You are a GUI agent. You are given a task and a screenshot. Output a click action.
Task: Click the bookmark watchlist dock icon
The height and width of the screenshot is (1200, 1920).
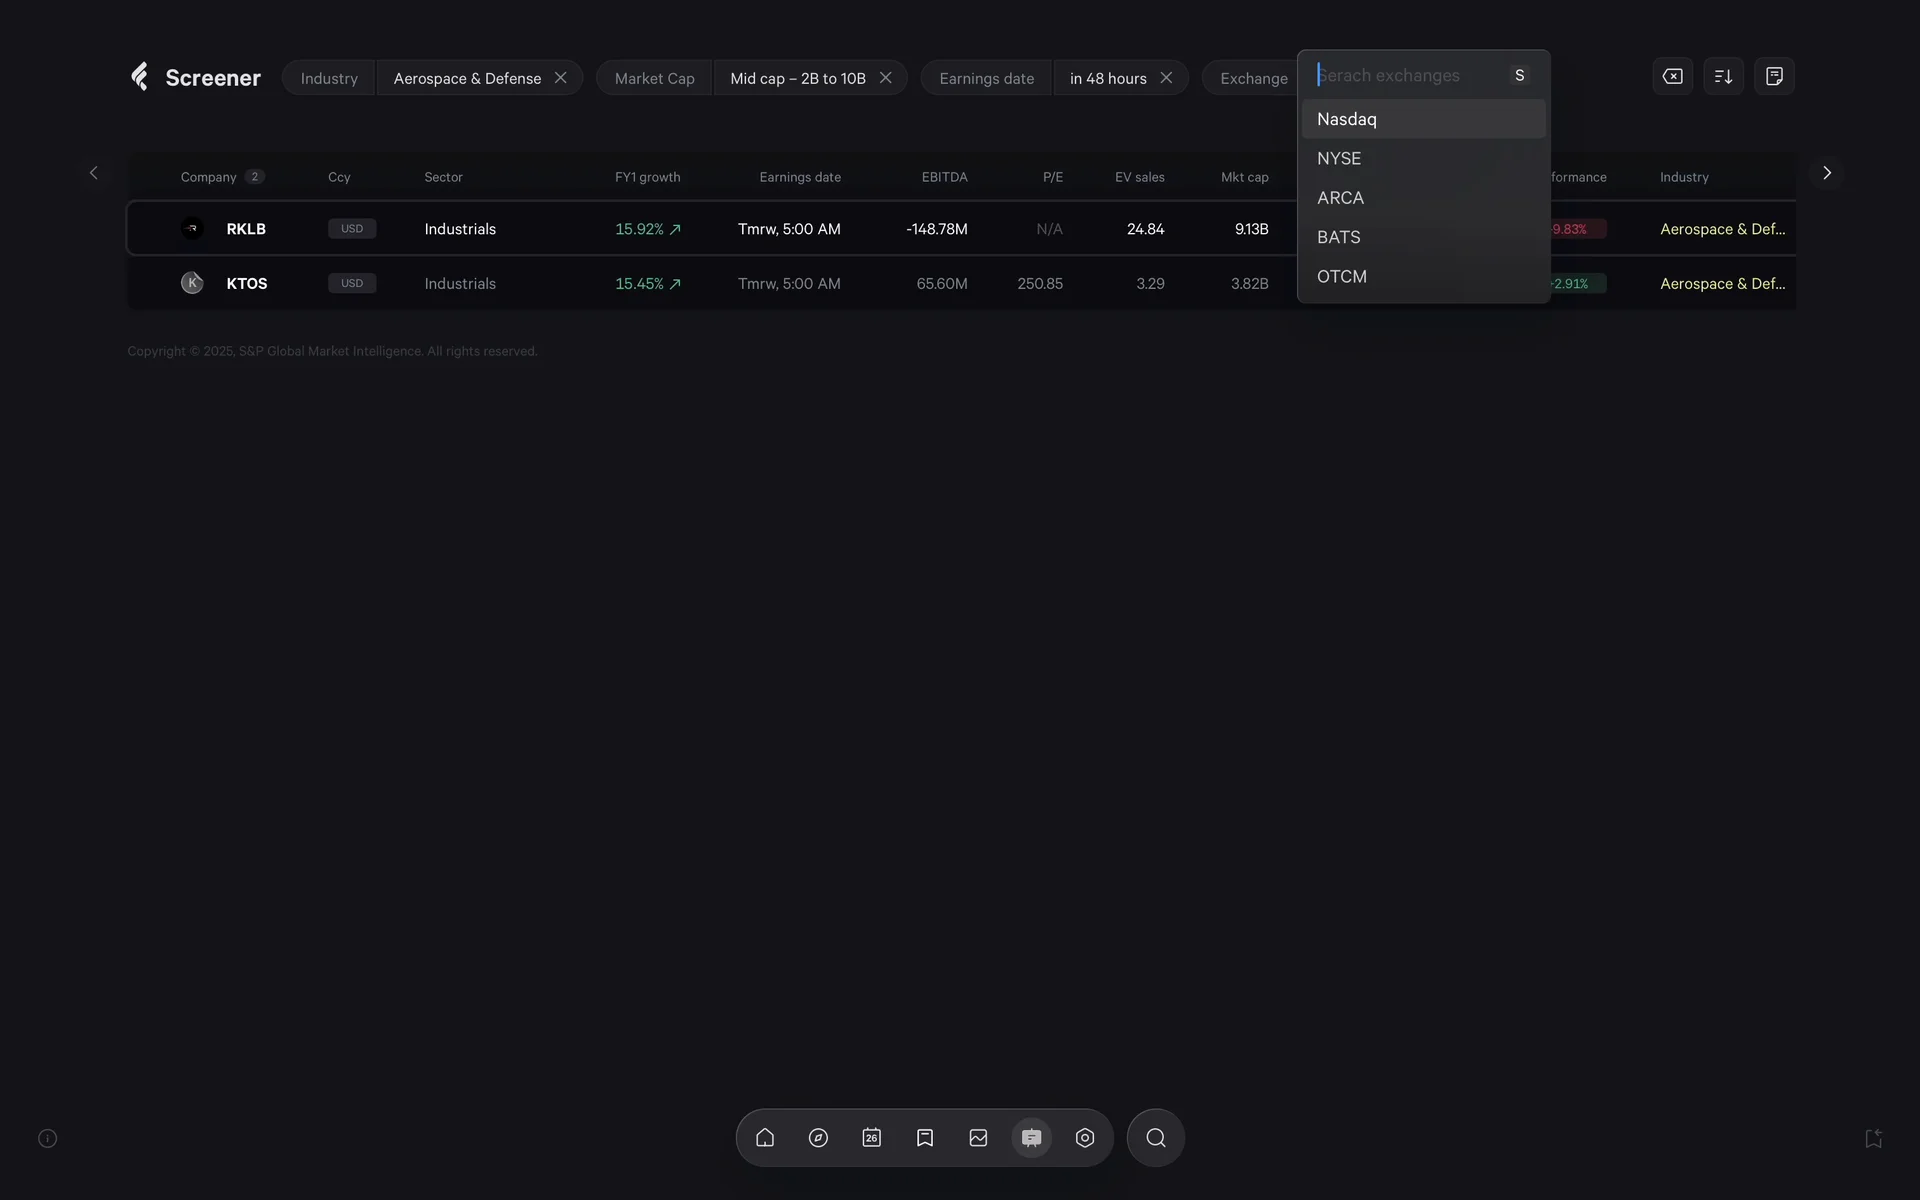[x=925, y=1138]
